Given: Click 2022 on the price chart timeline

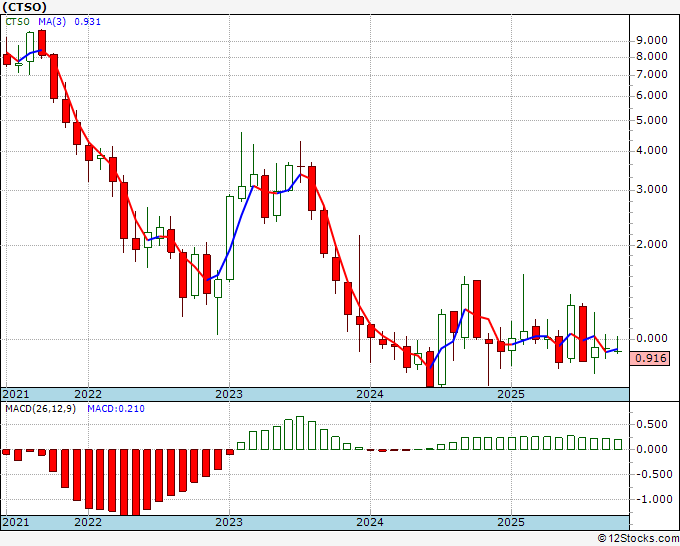Looking at the screenshot, I should click(88, 394).
